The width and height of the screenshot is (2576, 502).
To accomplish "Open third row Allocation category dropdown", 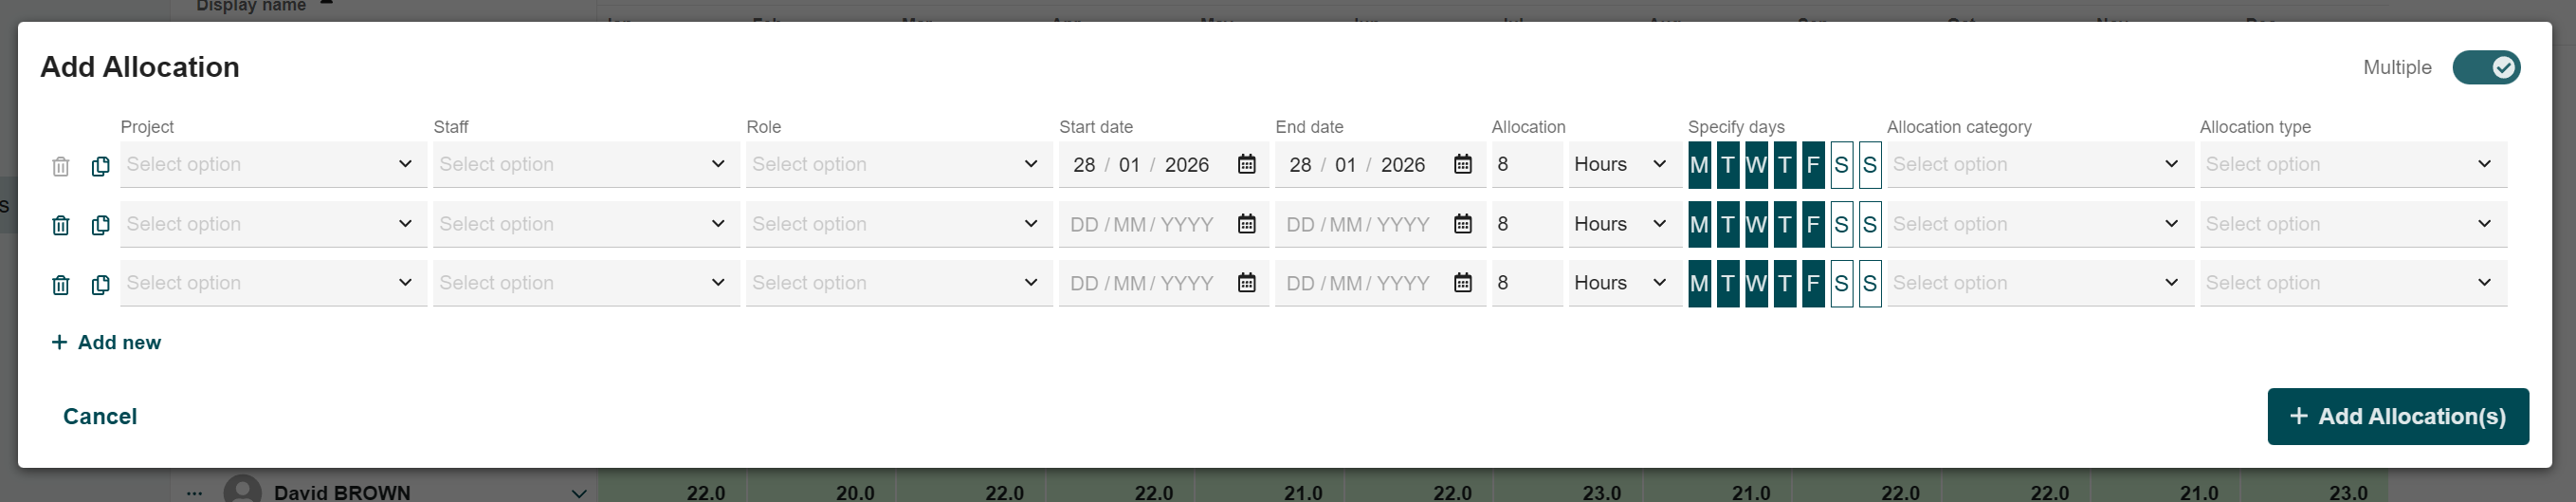I will [x=2039, y=283].
